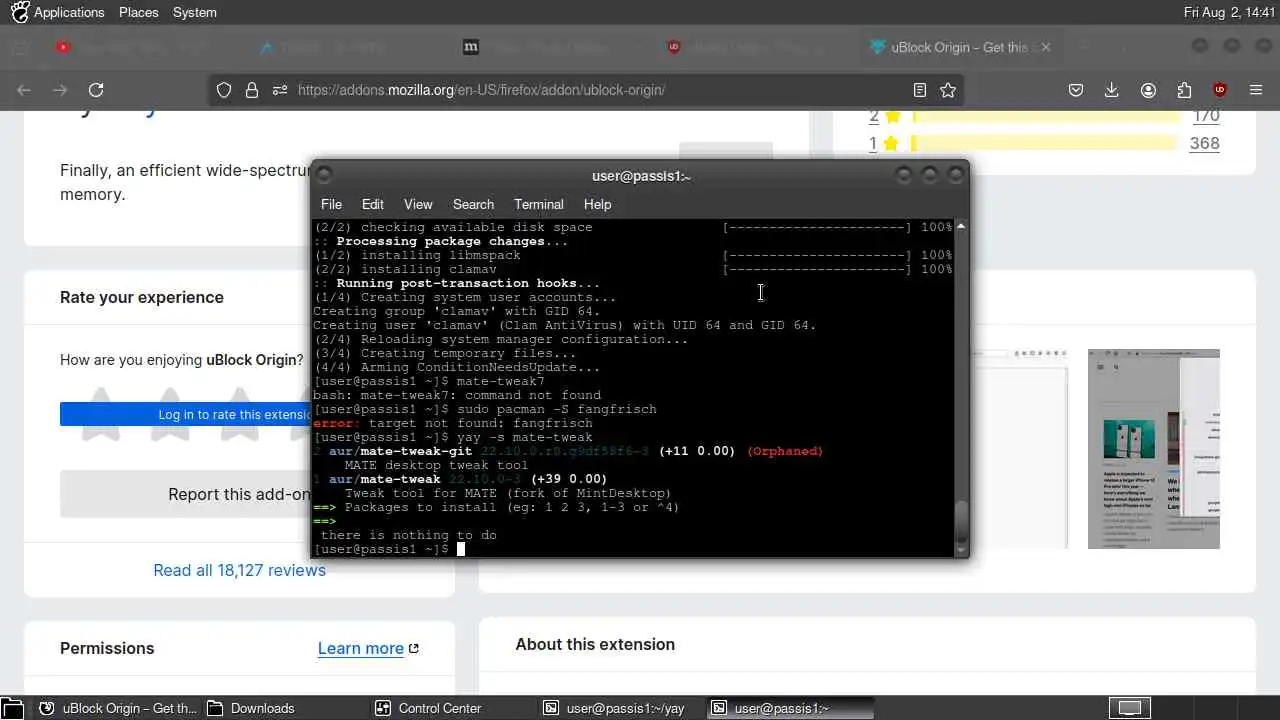
Task: Open the terminal File menu
Action: [x=331, y=204]
